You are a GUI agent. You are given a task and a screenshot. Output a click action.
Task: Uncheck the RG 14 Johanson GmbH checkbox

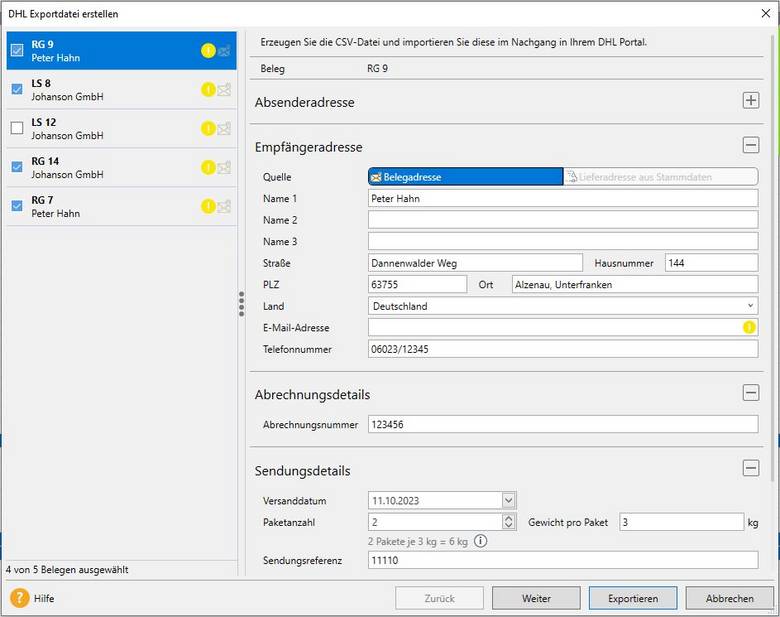click(17, 167)
